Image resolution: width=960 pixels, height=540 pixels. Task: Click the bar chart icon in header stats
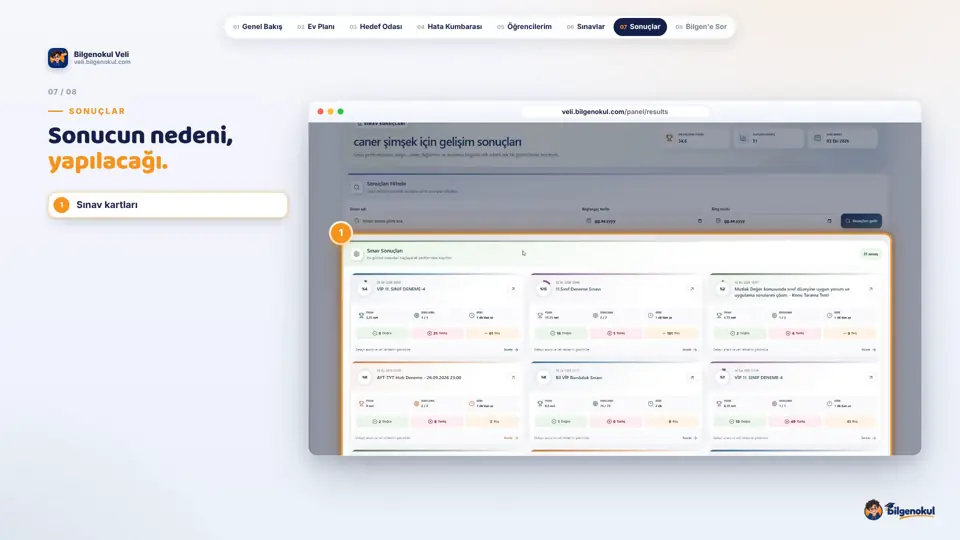[743, 138]
